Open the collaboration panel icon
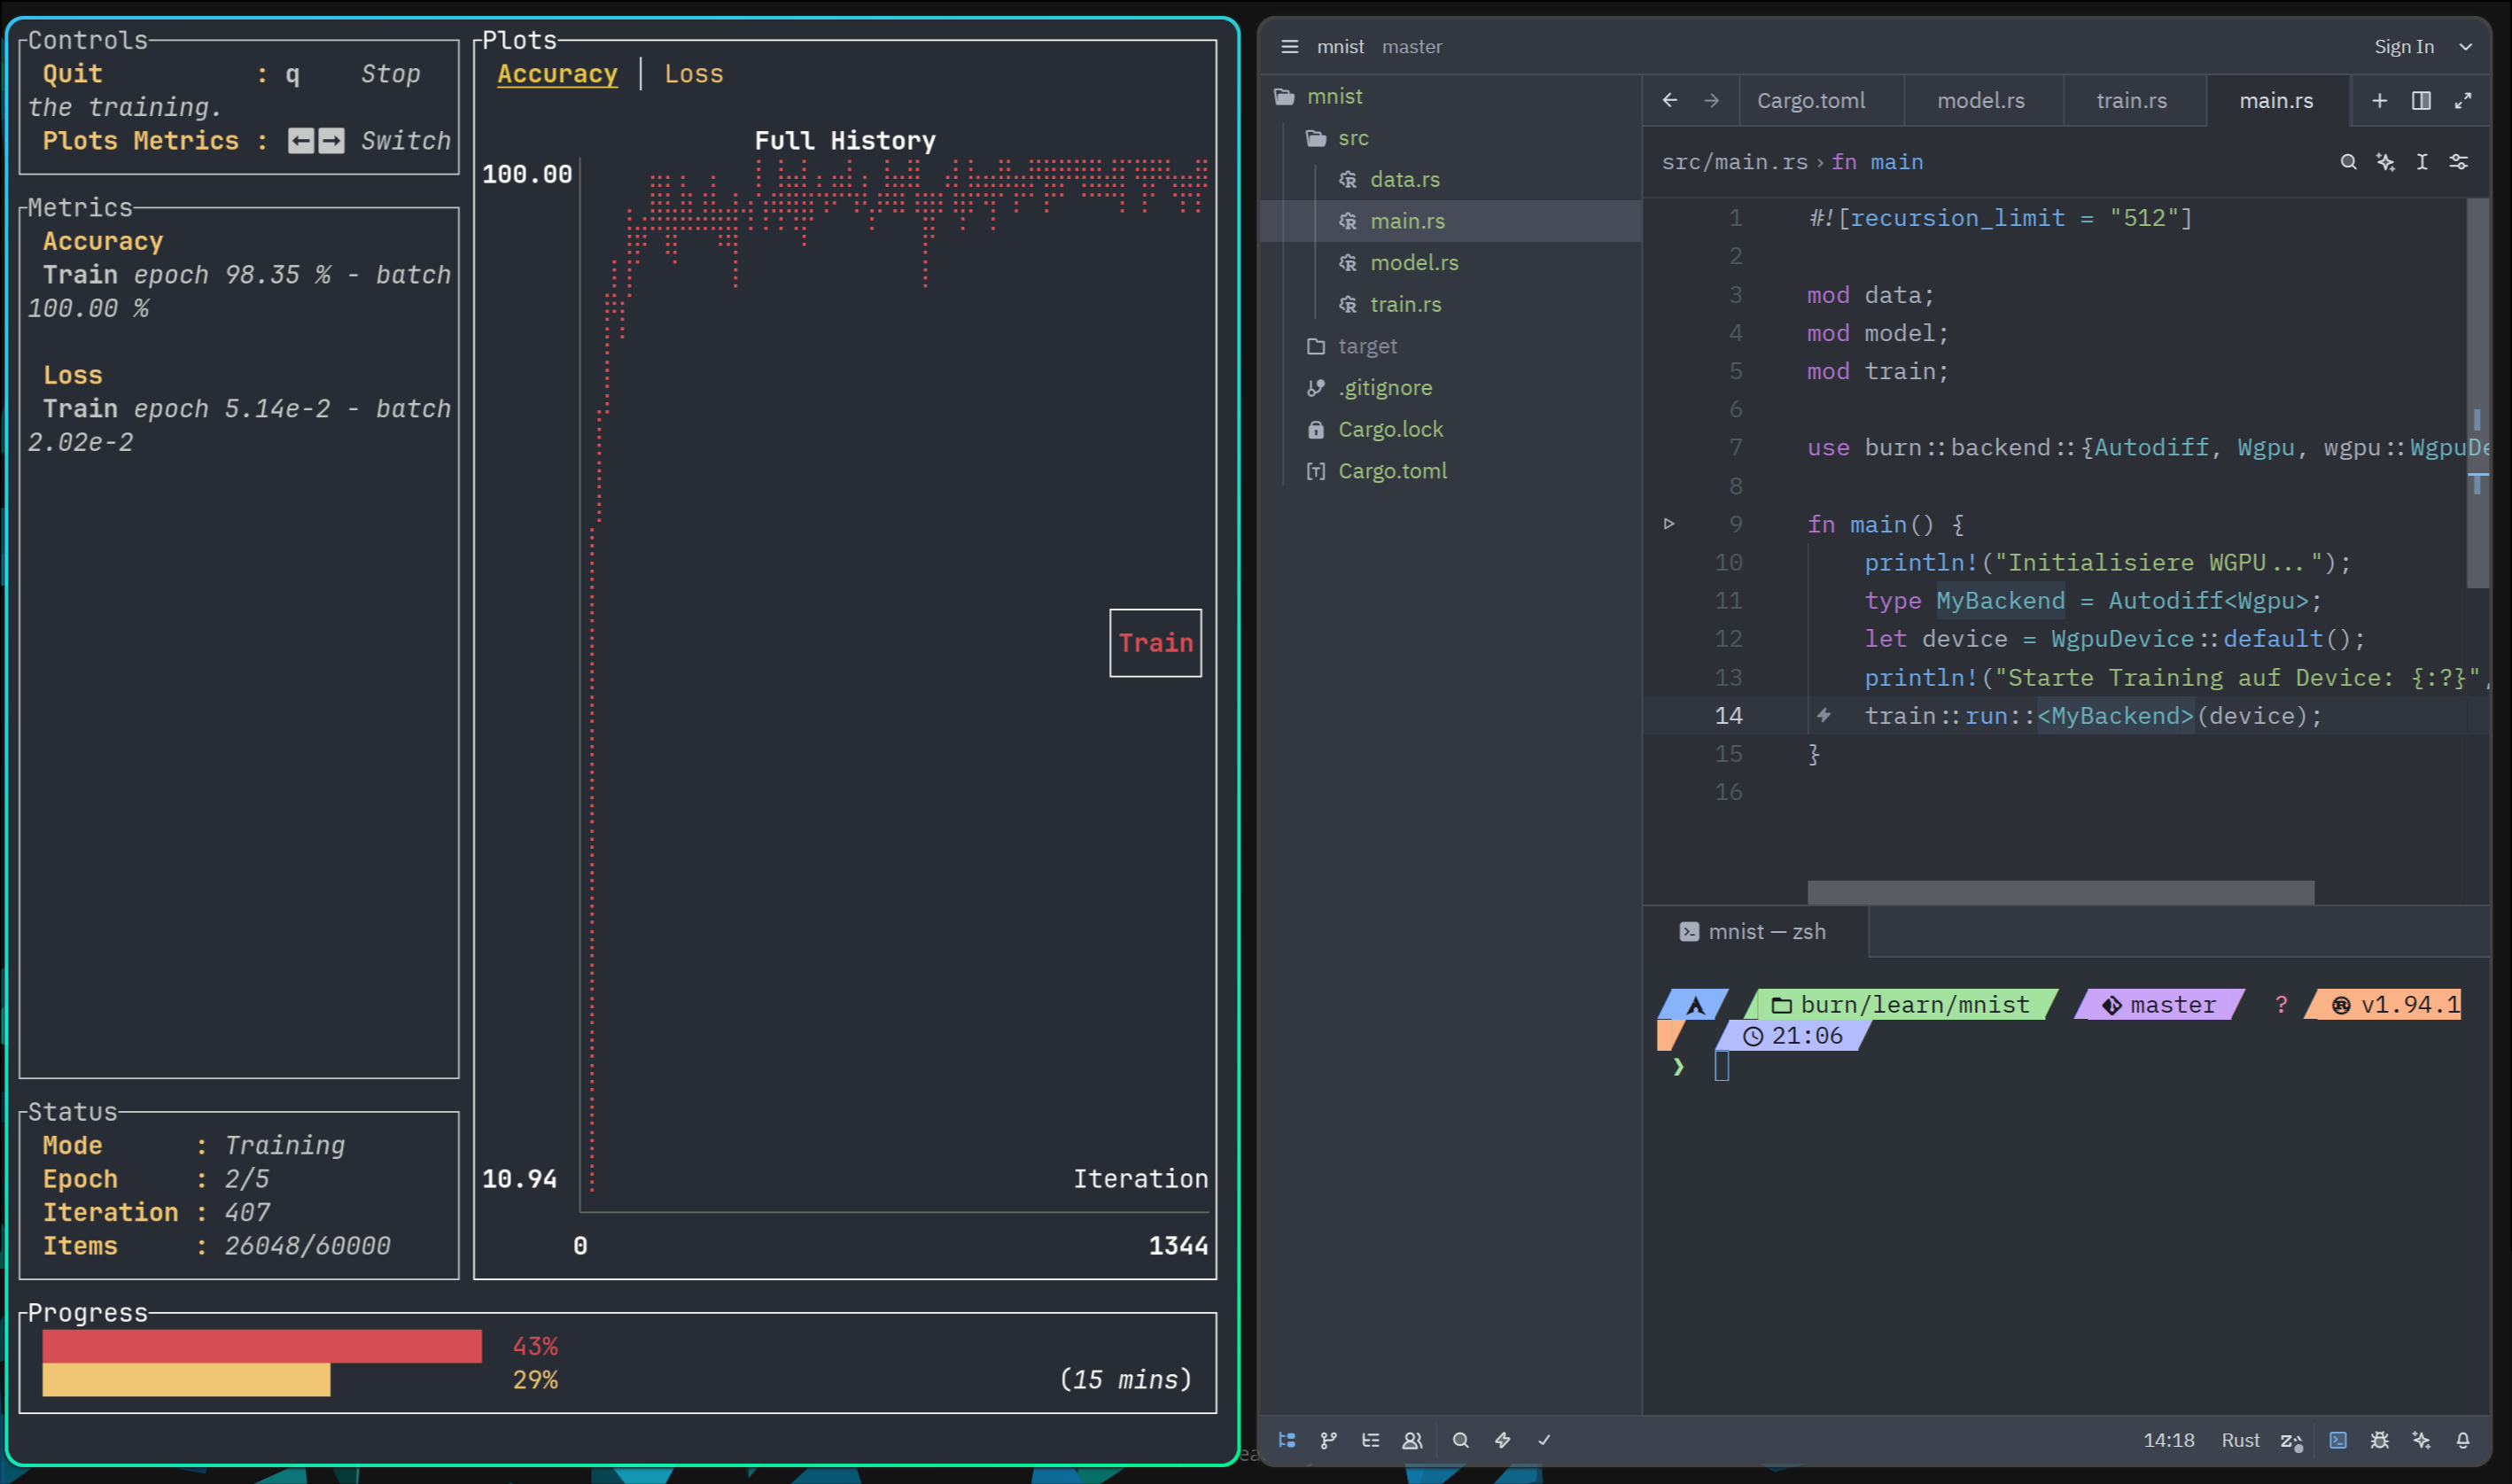This screenshot has height=1484, width=2512. (1412, 1440)
